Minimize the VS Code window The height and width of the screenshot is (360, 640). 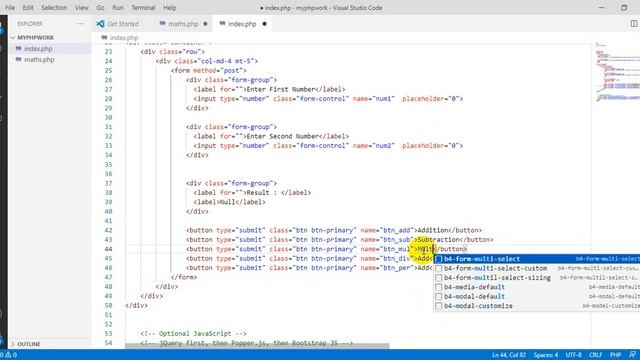pyautogui.click(x=601, y=8)
